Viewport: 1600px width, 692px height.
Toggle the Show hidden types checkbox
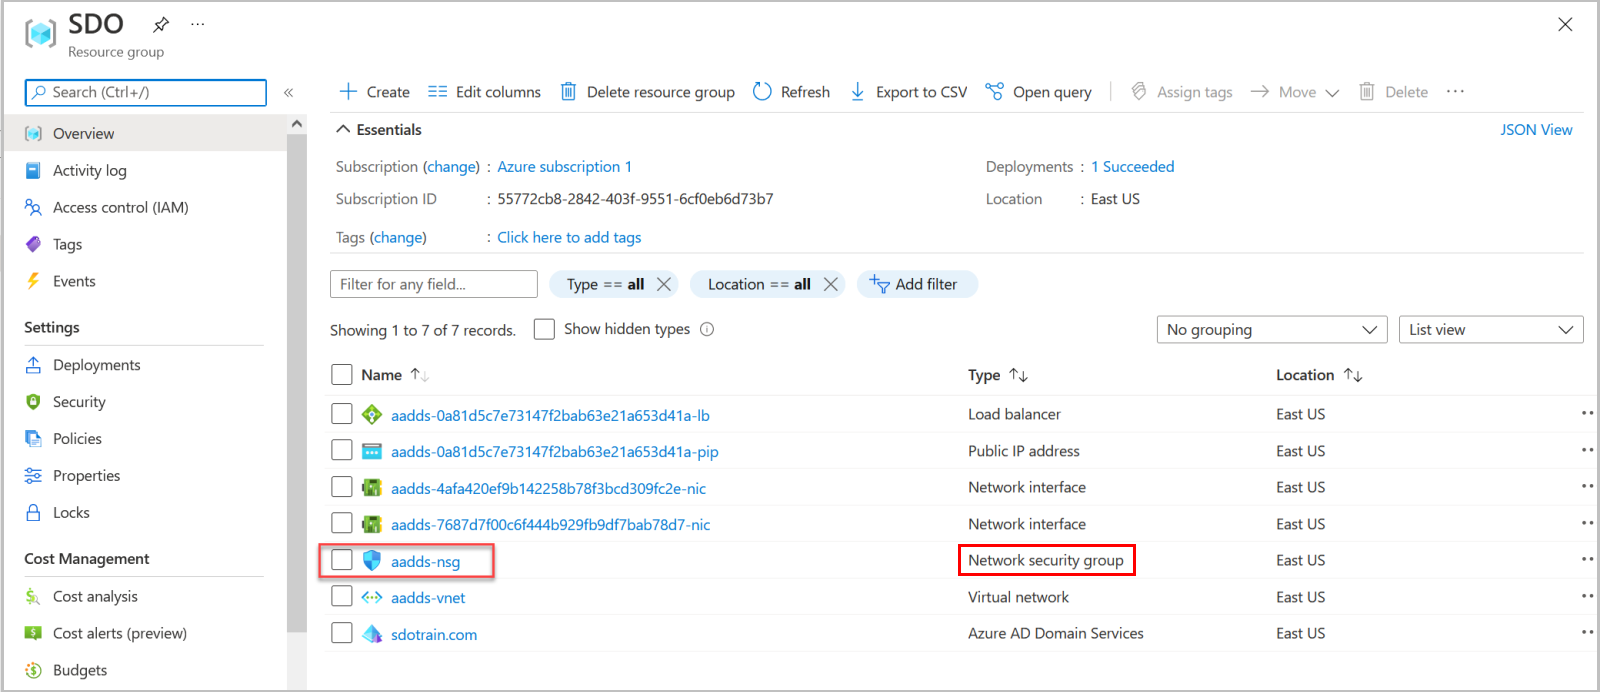pyautogui.click(x=544, y=329)
